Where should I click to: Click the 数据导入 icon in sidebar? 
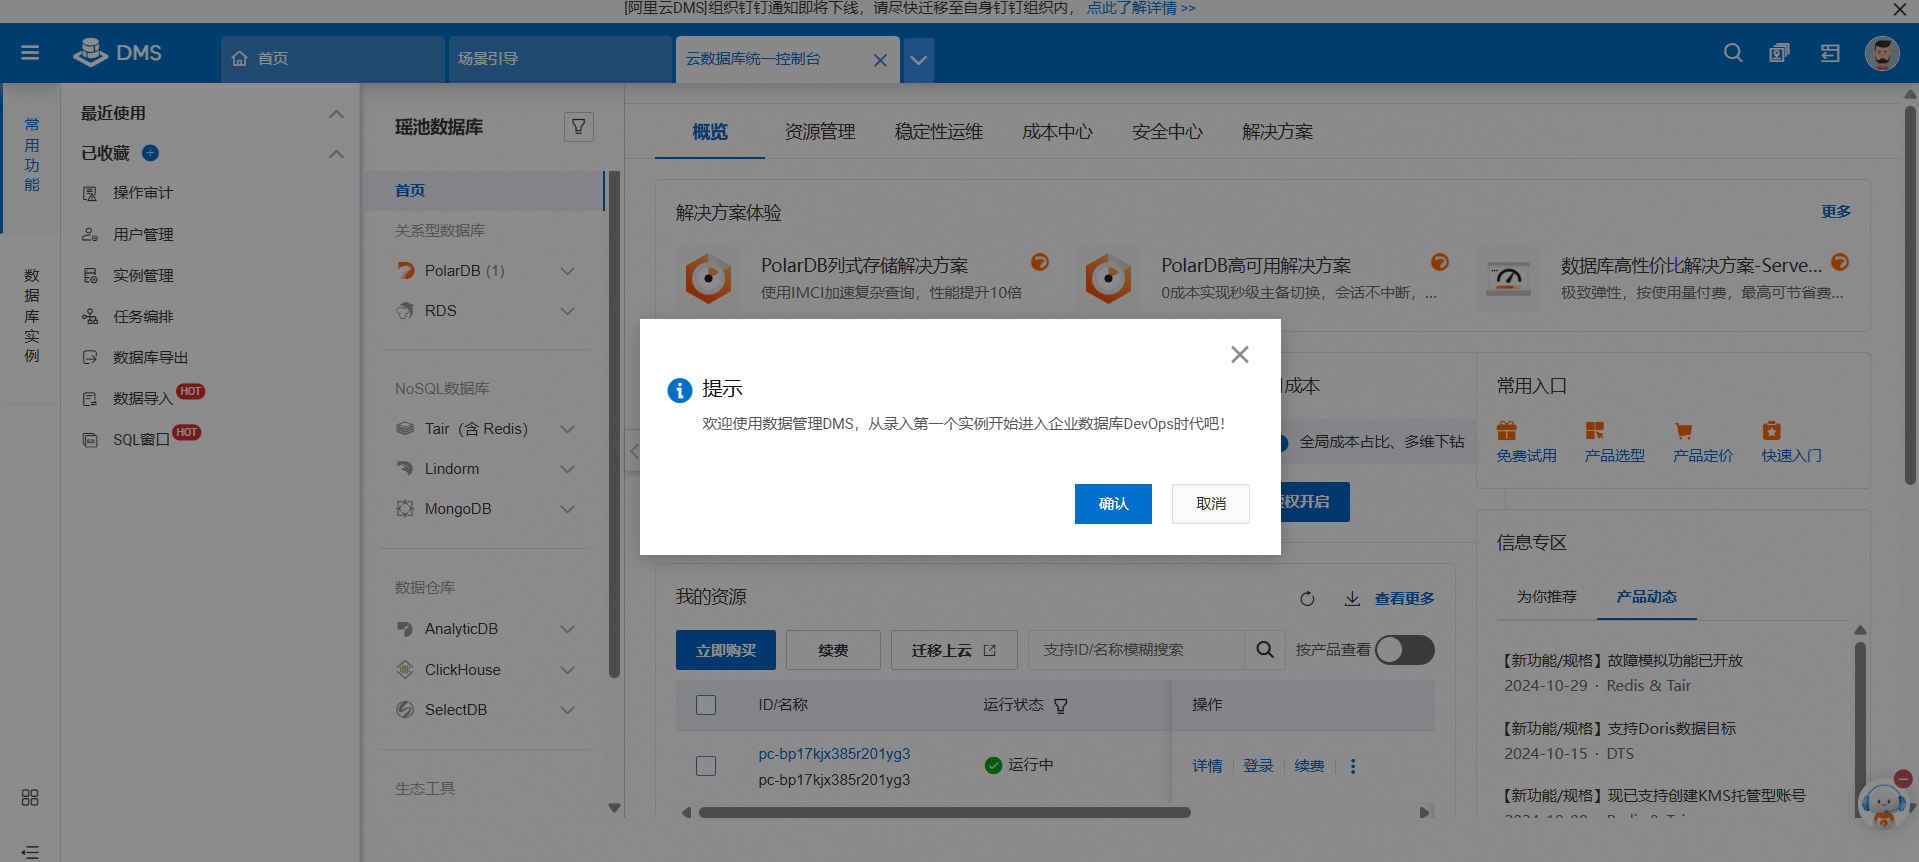[90, 398]
